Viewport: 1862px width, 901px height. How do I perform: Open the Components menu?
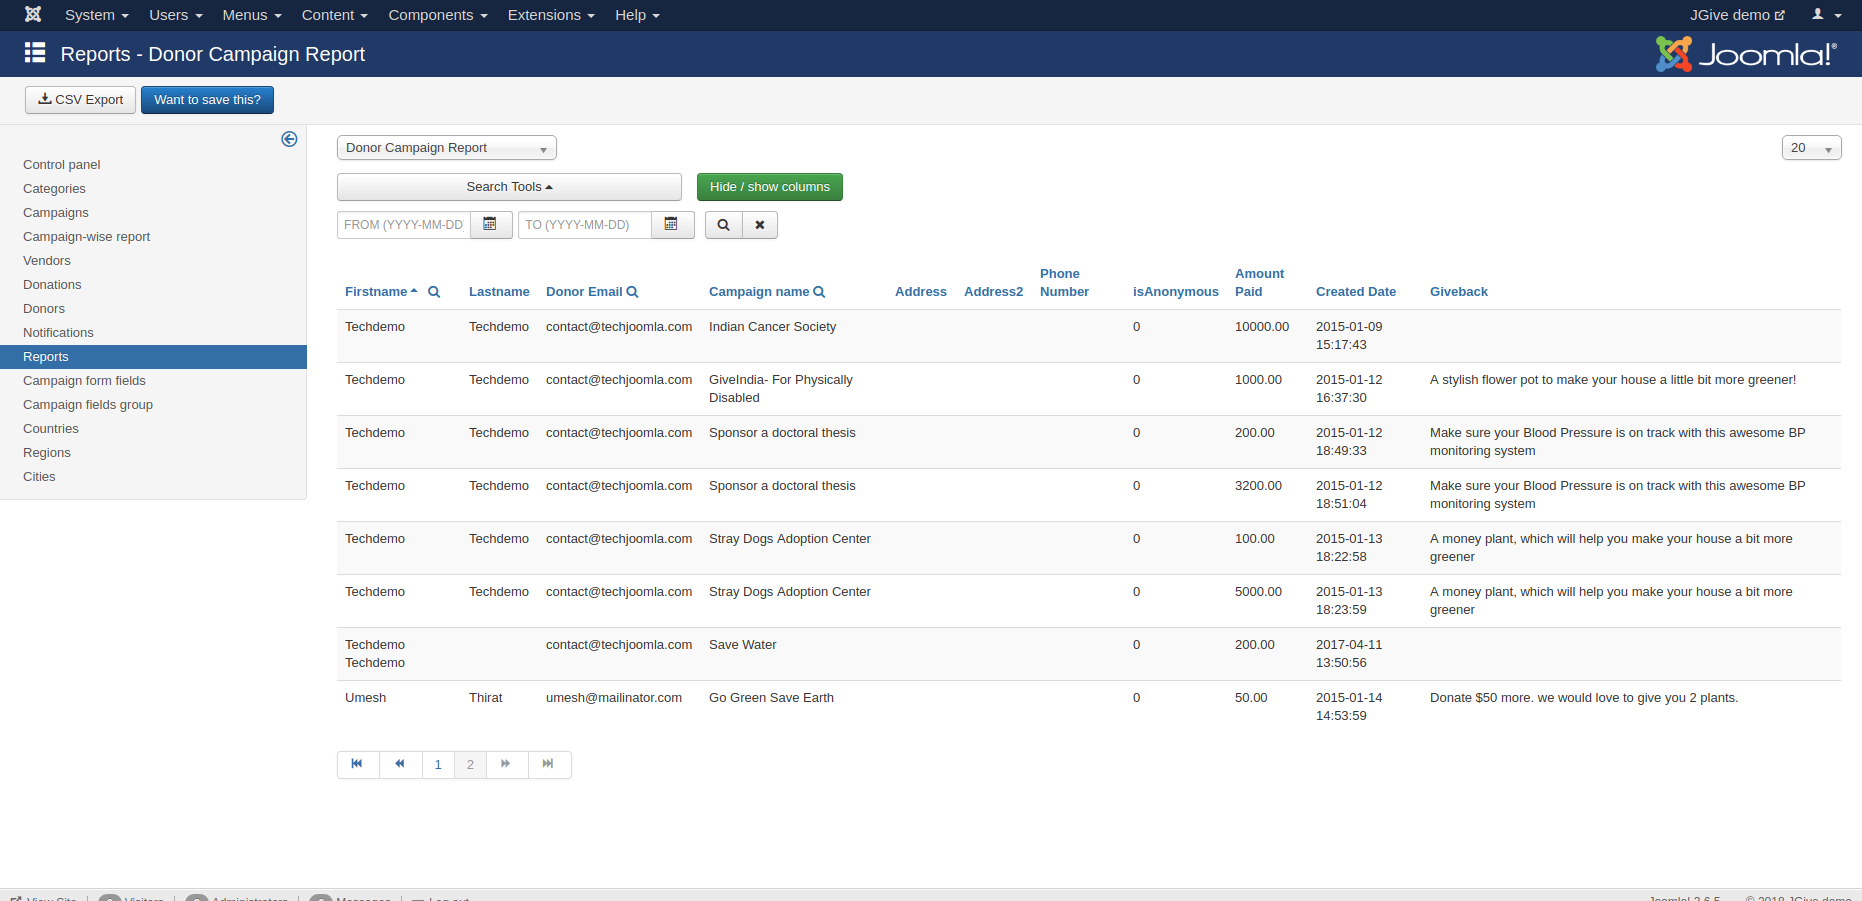437,15
